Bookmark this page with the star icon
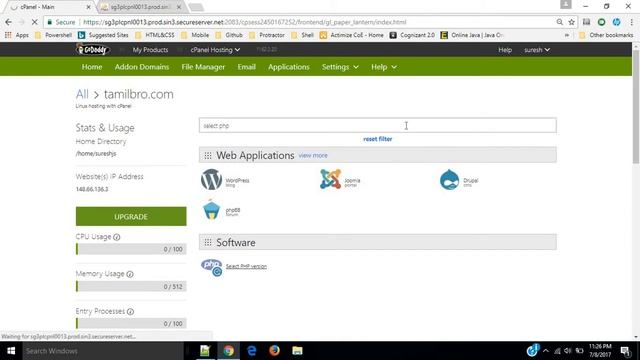The width and height of the screenshot is (640, 360). pyautogui.click(x=571, y=22)
